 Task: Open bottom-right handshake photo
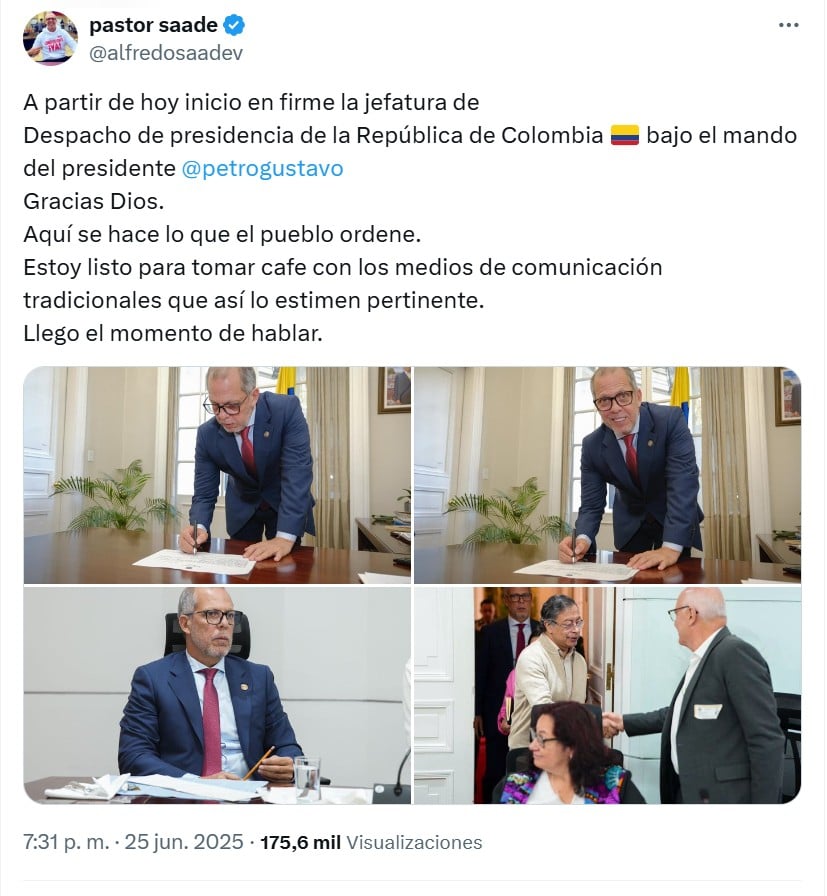click(608, 695)
